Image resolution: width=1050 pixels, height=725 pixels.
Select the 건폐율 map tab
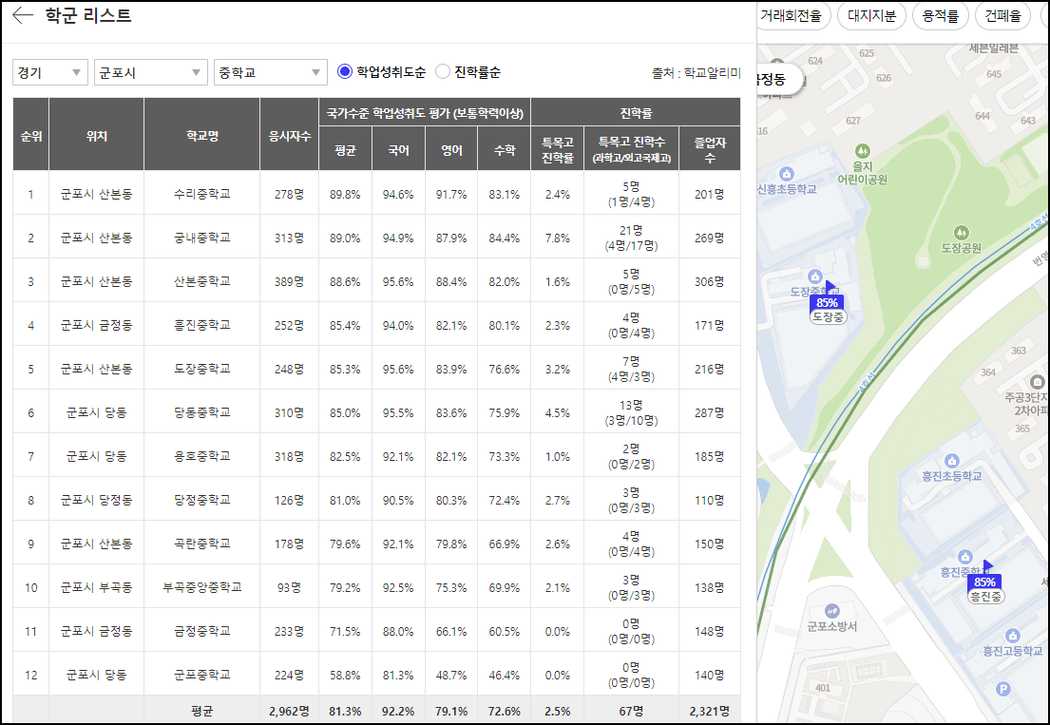click(x=1002, y=16)
